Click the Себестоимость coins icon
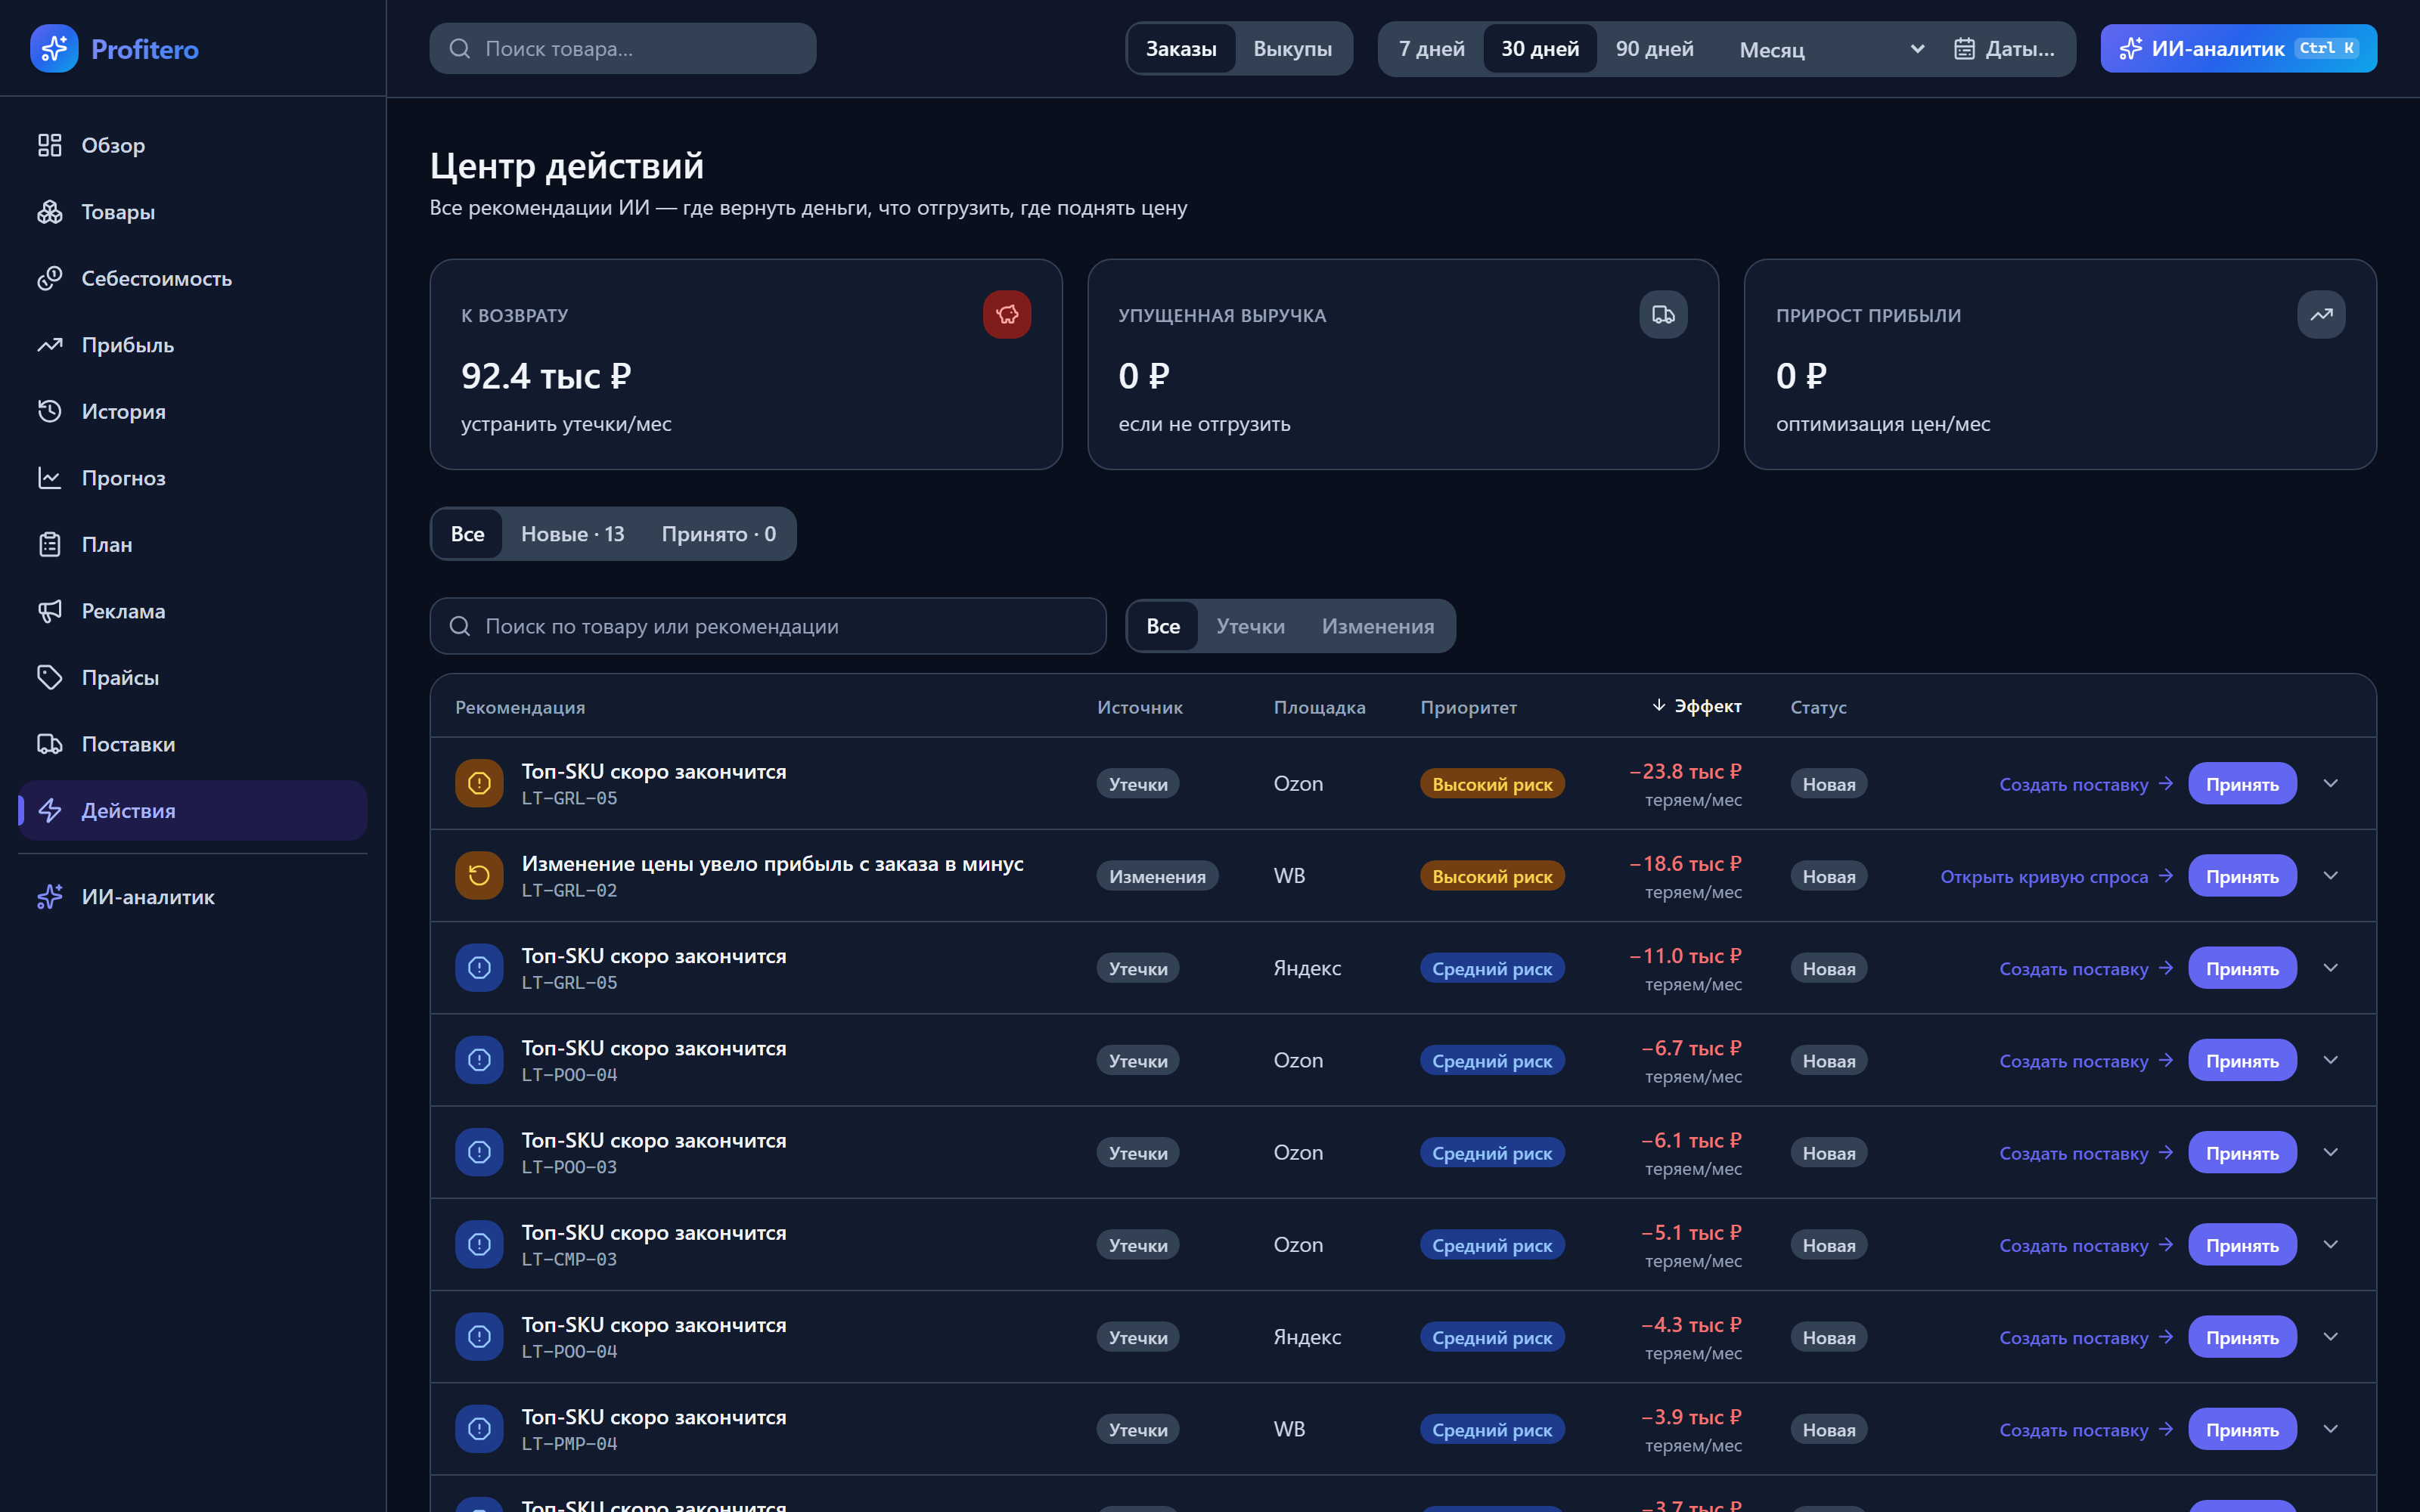Image resolution: width=2420 pixels, height=1512 pixels. pos(50,278)
